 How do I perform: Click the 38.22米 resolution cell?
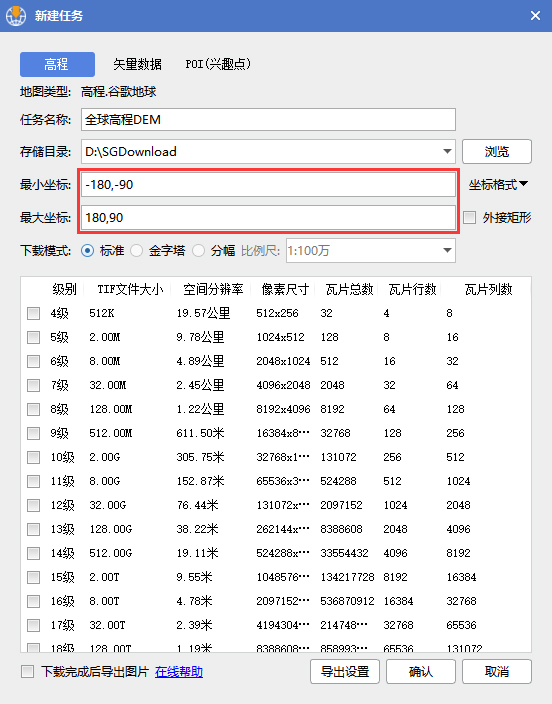[x=197, y=529]
